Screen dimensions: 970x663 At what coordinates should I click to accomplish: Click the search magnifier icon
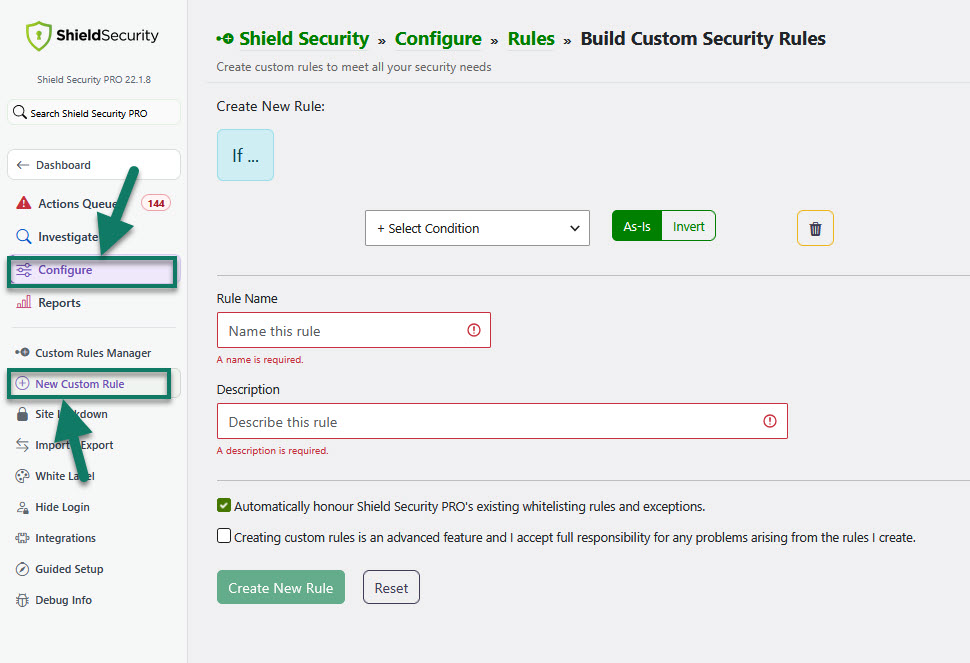(20, 113)
